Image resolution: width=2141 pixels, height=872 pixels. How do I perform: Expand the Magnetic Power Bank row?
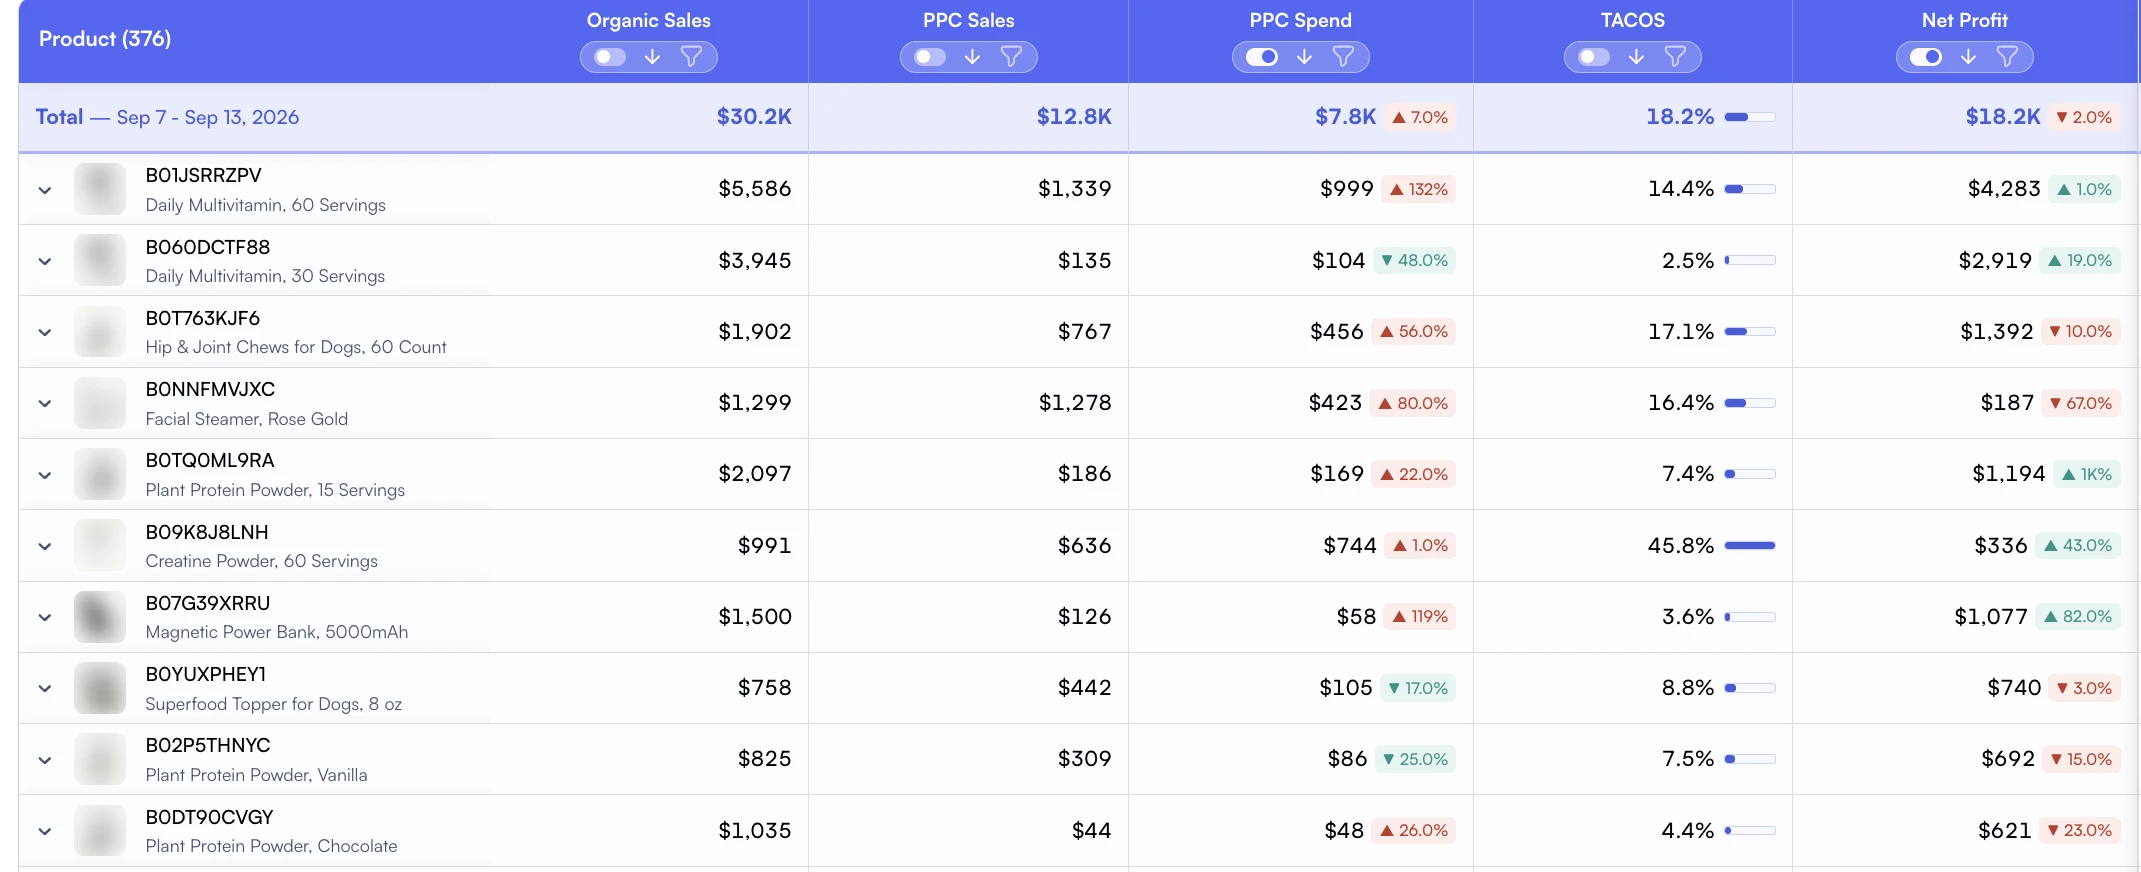click(x=45, y=617)
